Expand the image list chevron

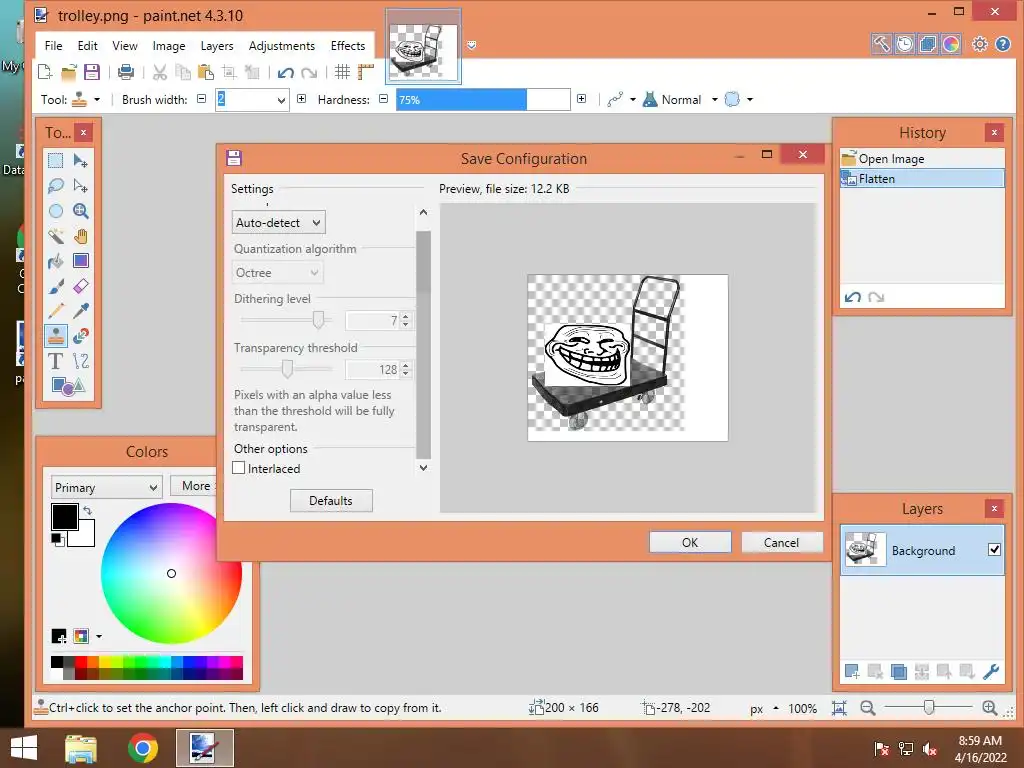pos(472,45)
